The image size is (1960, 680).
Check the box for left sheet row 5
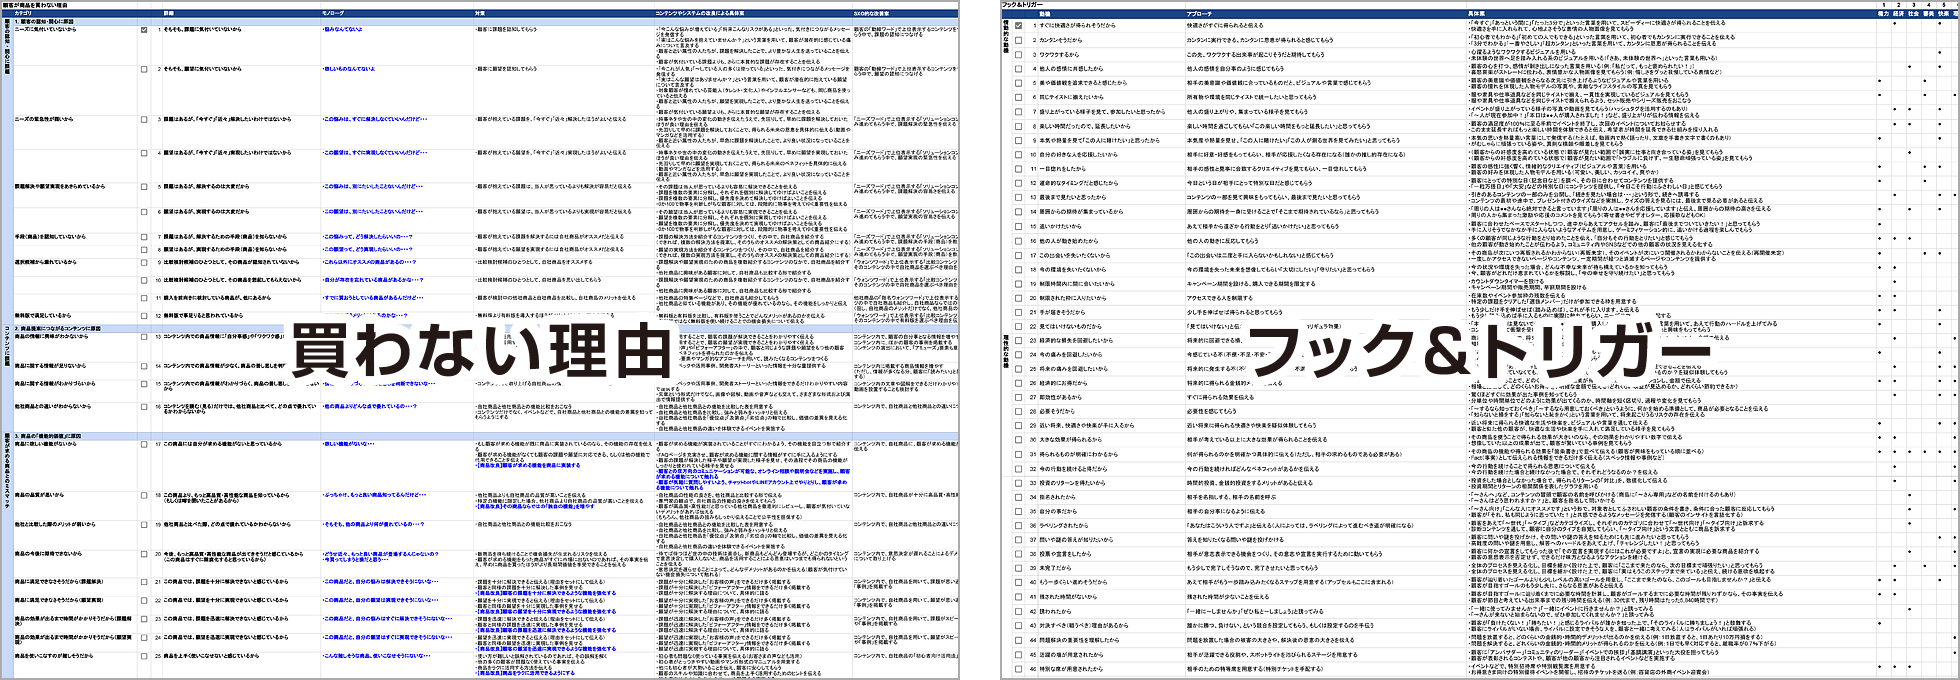point(144,186)
